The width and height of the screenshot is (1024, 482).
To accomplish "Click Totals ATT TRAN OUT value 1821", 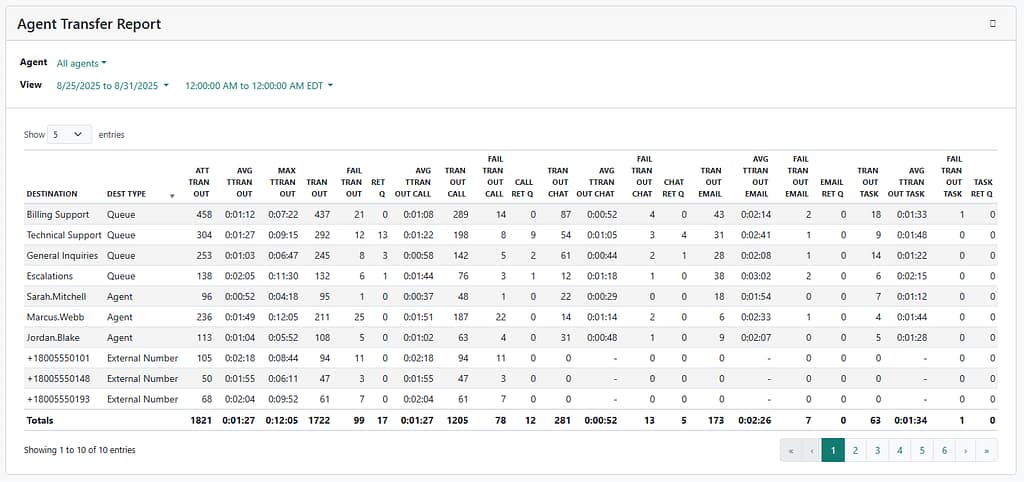I will coord(201,421).
